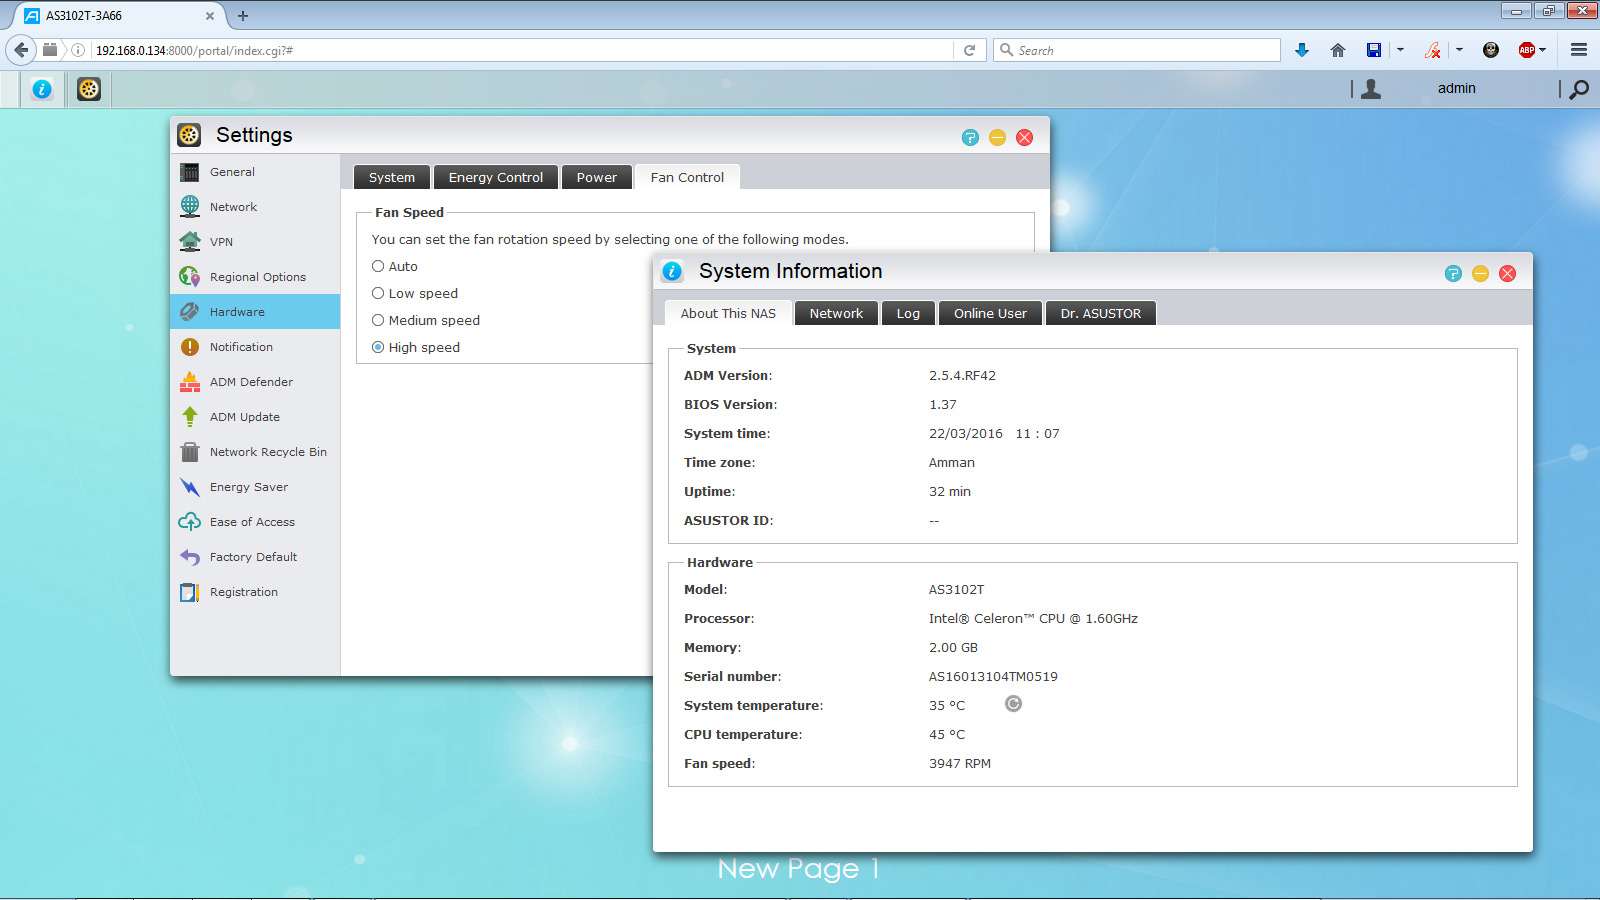The height and width of the screenshot is (900, 1600).
Task: Open ADM Defender in the sidebar
Action: pyautogui.click(x=255, y=382)
